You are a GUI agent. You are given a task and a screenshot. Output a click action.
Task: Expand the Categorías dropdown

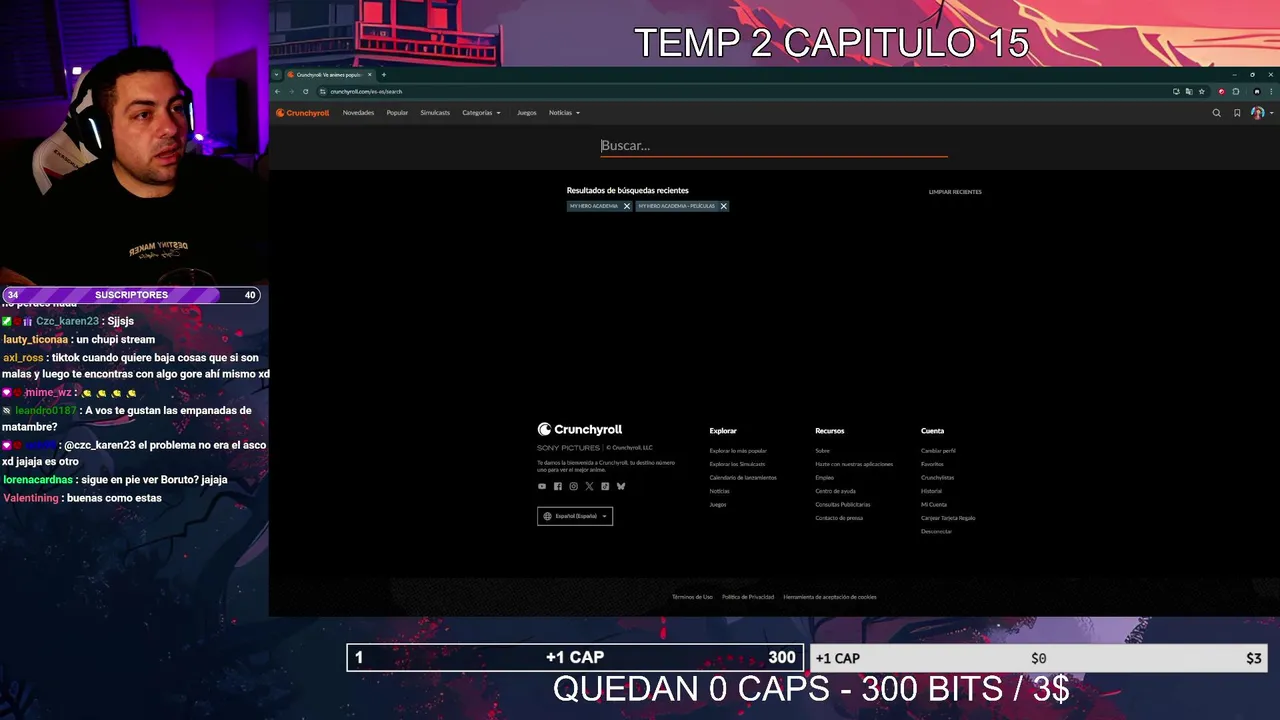[x=481, y=113]
